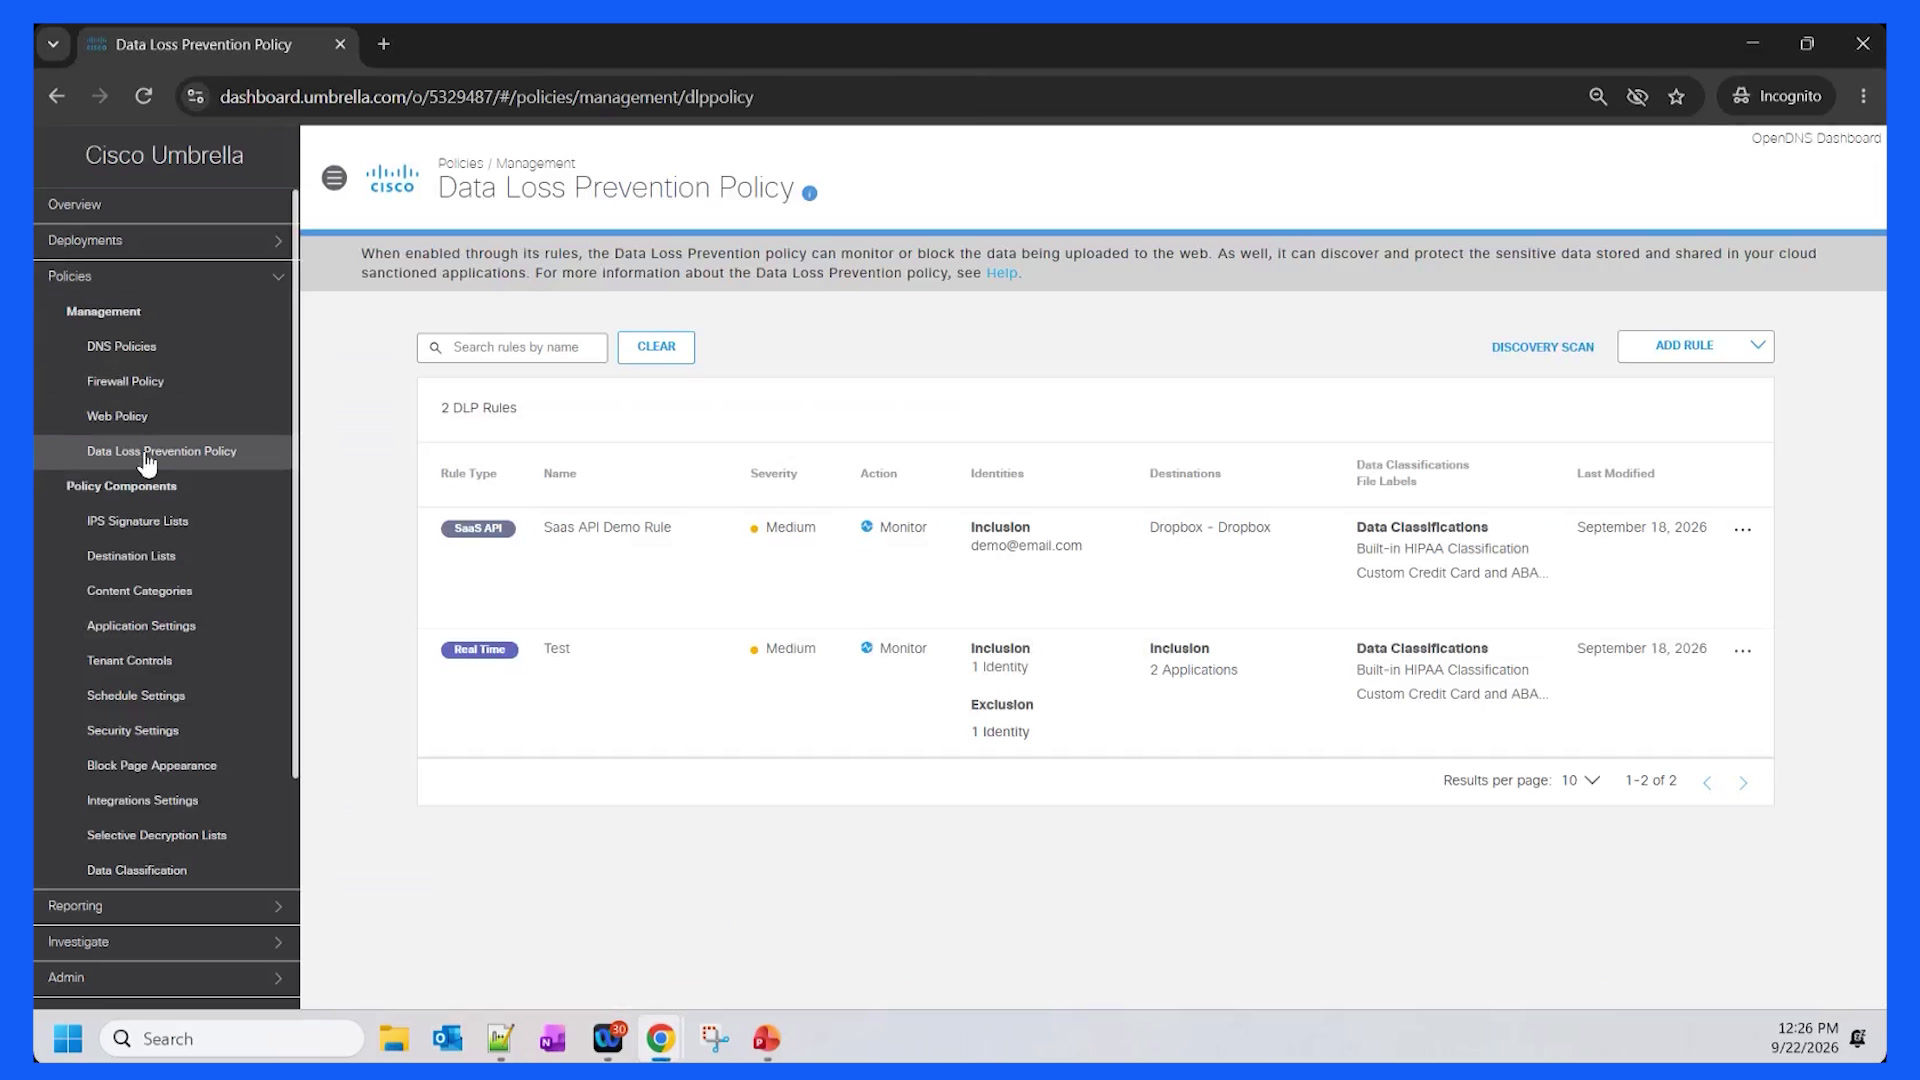Screen dimensions: 1920x1080
Task: Expand the Deployments sidebar section
Action: coord(165,241)
